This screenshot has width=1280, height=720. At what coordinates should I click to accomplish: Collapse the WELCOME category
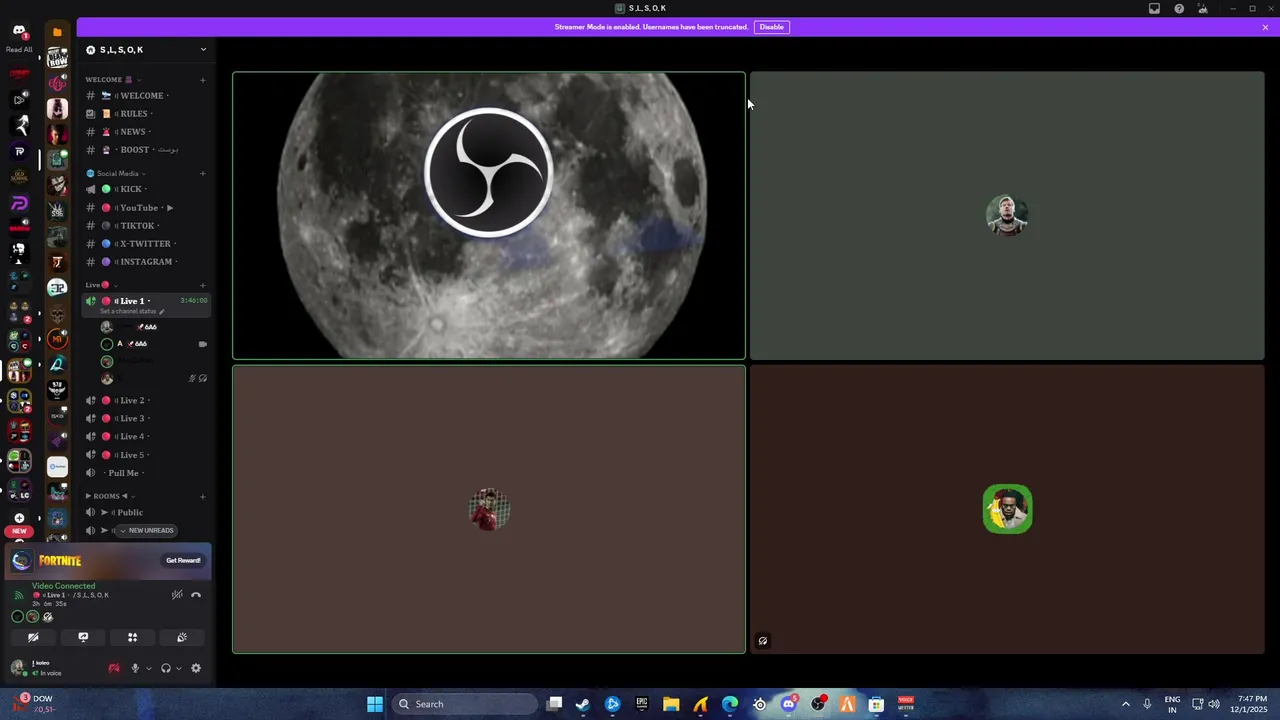click(x=113, y=80)
